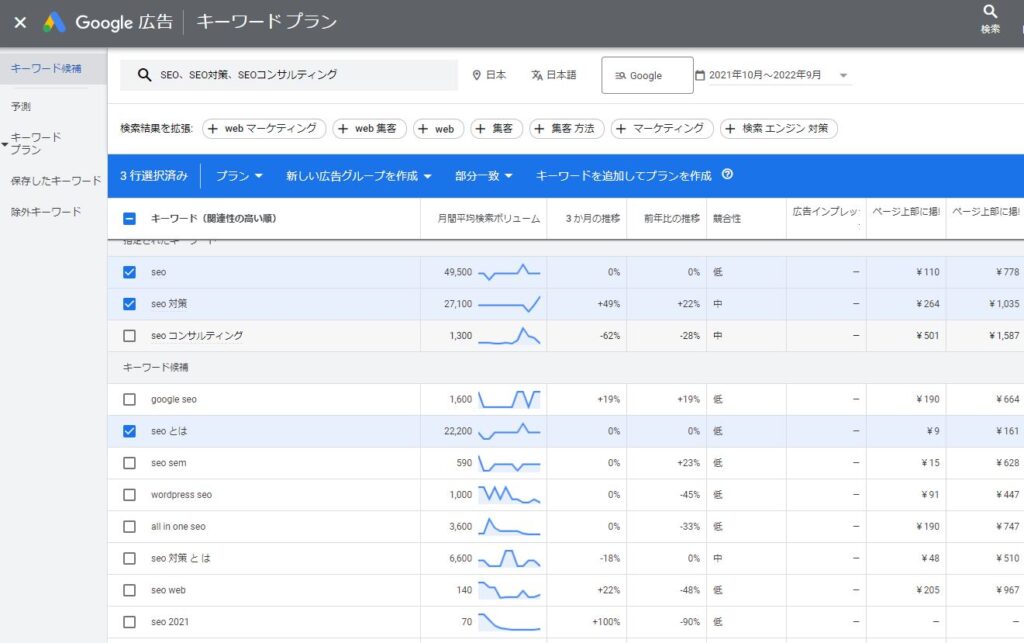Click the 3 行選択済み label
This screenshot has height=643, width=1024.
pos(153,176)
